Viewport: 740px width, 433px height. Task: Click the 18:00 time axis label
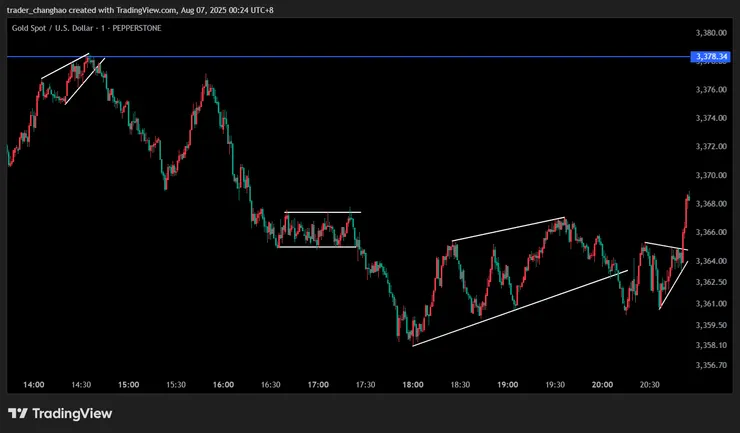coord(413,385)
